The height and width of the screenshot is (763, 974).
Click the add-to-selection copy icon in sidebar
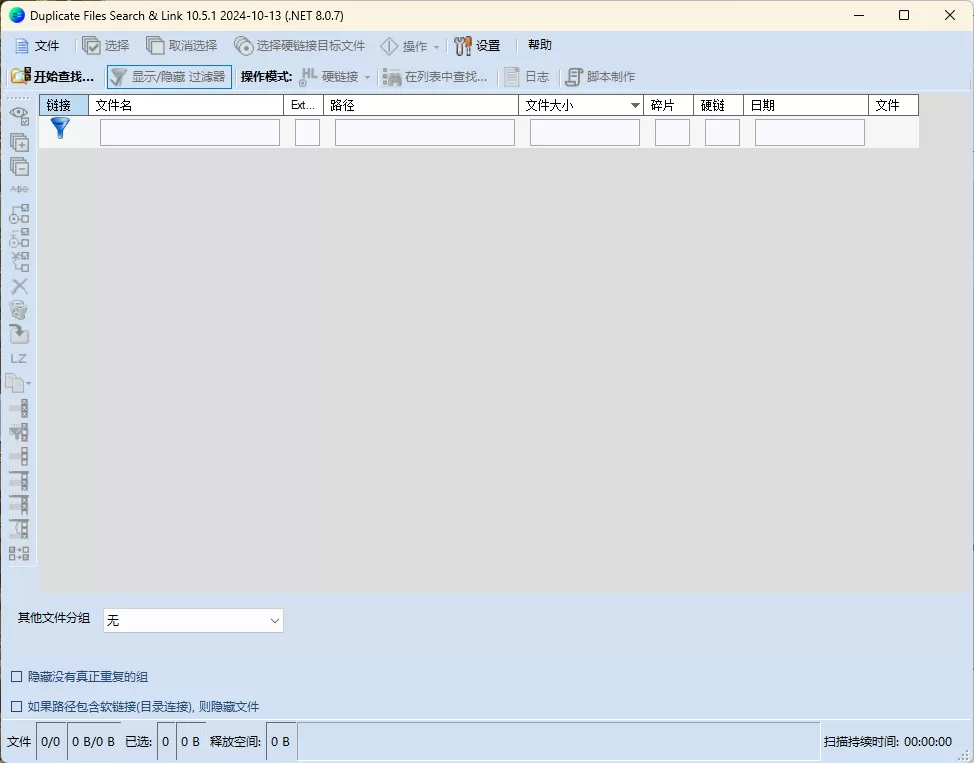coord(18,142)
